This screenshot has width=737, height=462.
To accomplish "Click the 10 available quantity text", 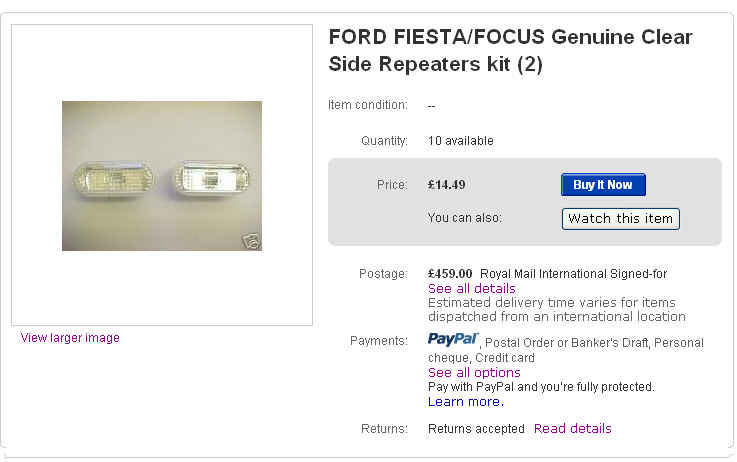I will pyautogui.click(x=460, y=141).
